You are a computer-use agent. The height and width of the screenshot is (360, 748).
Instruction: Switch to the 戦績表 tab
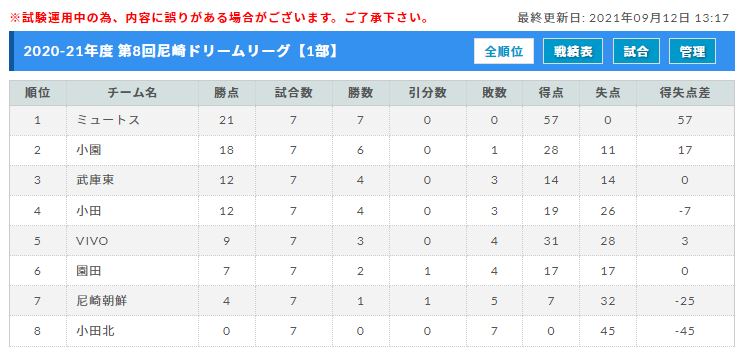tap(573, 51)
